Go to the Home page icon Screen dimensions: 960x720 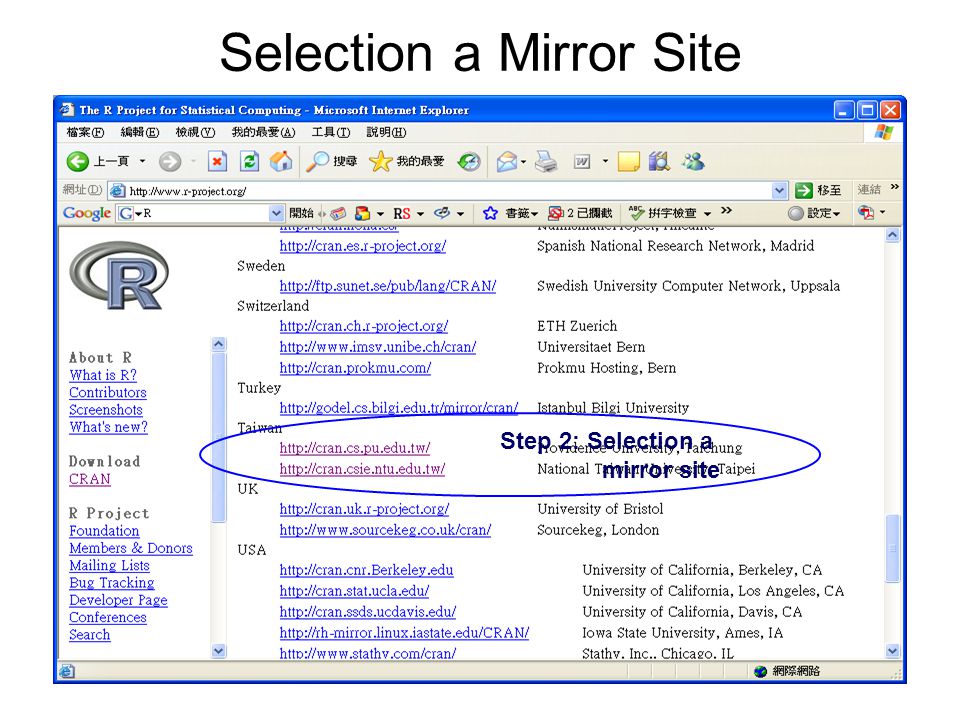coord(281,162)
